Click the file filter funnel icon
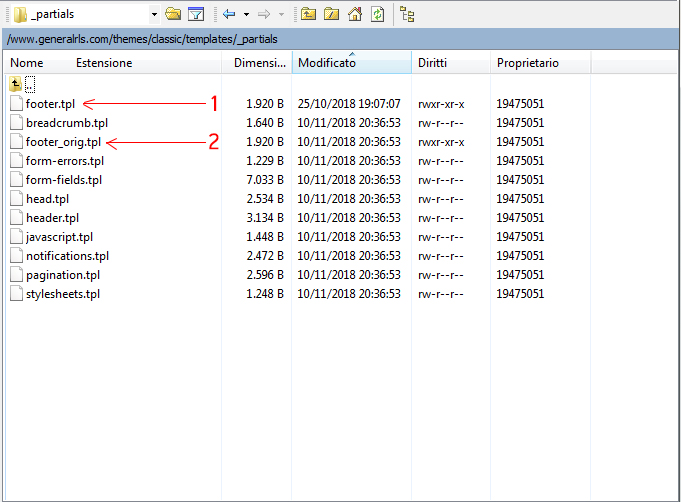This screenshot has width=681, height=502. point(196,14)
